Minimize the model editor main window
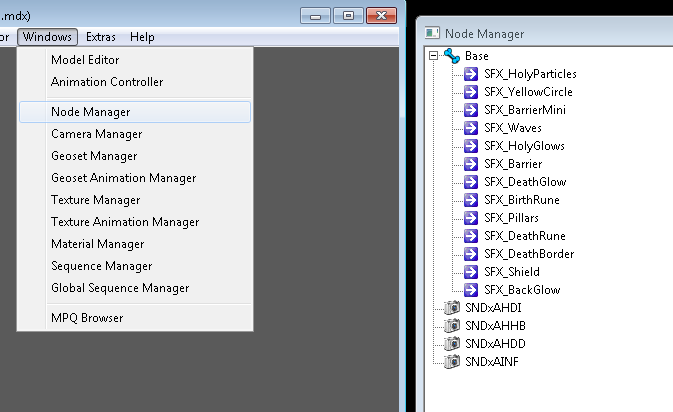673x412 pixels. click(x=315, y=16)
